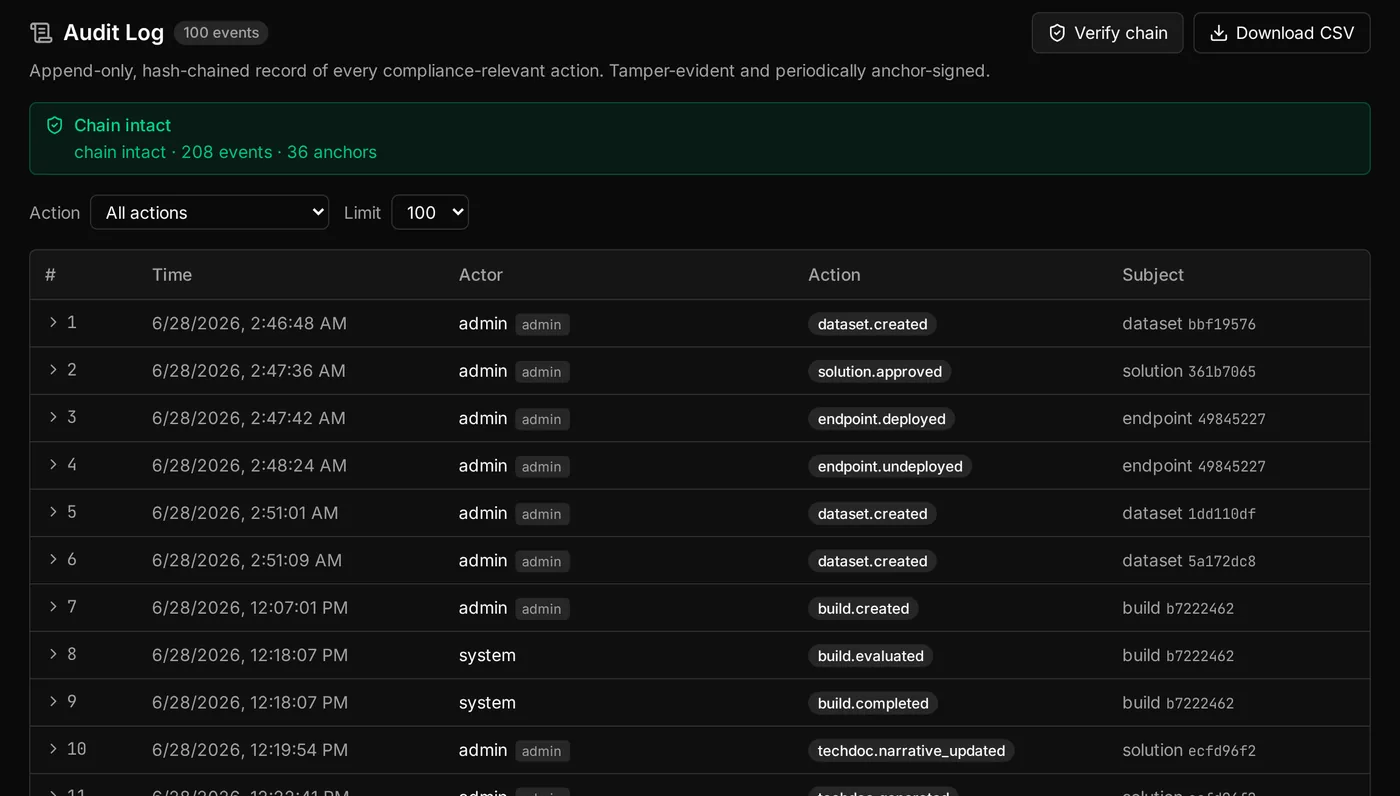Expand audit event row 9
This screenshot has width=1400, height=796.
click(x=54, y=702)
